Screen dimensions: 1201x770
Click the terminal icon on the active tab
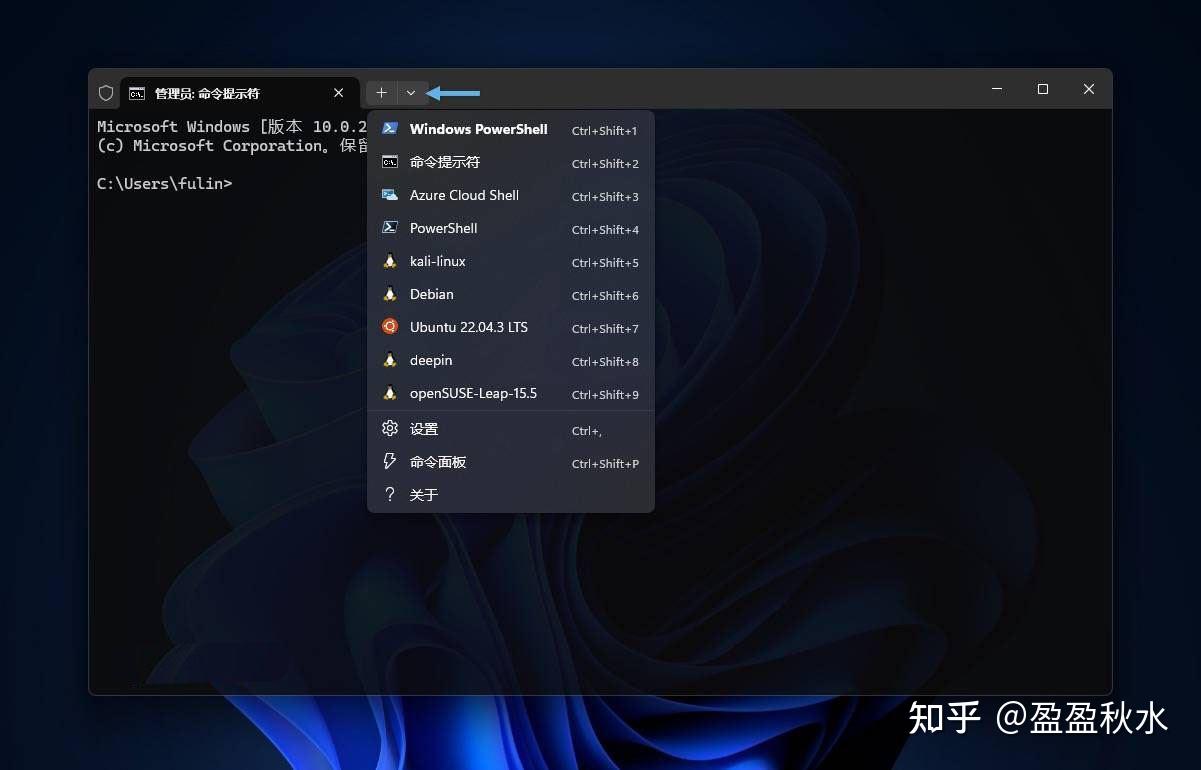(136, 92)
